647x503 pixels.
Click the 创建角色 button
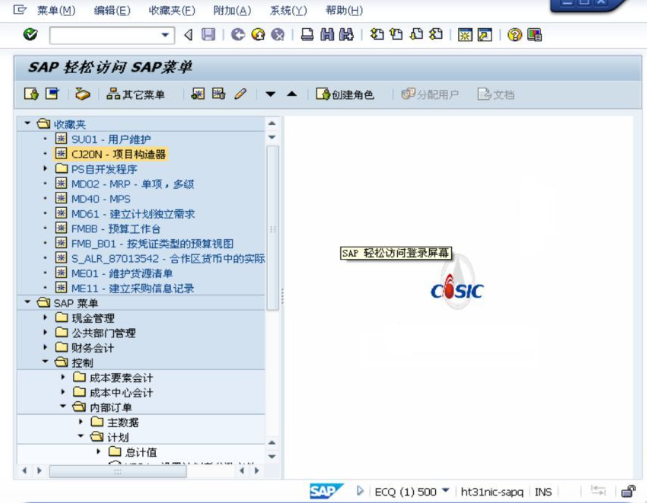click(345, 94)
